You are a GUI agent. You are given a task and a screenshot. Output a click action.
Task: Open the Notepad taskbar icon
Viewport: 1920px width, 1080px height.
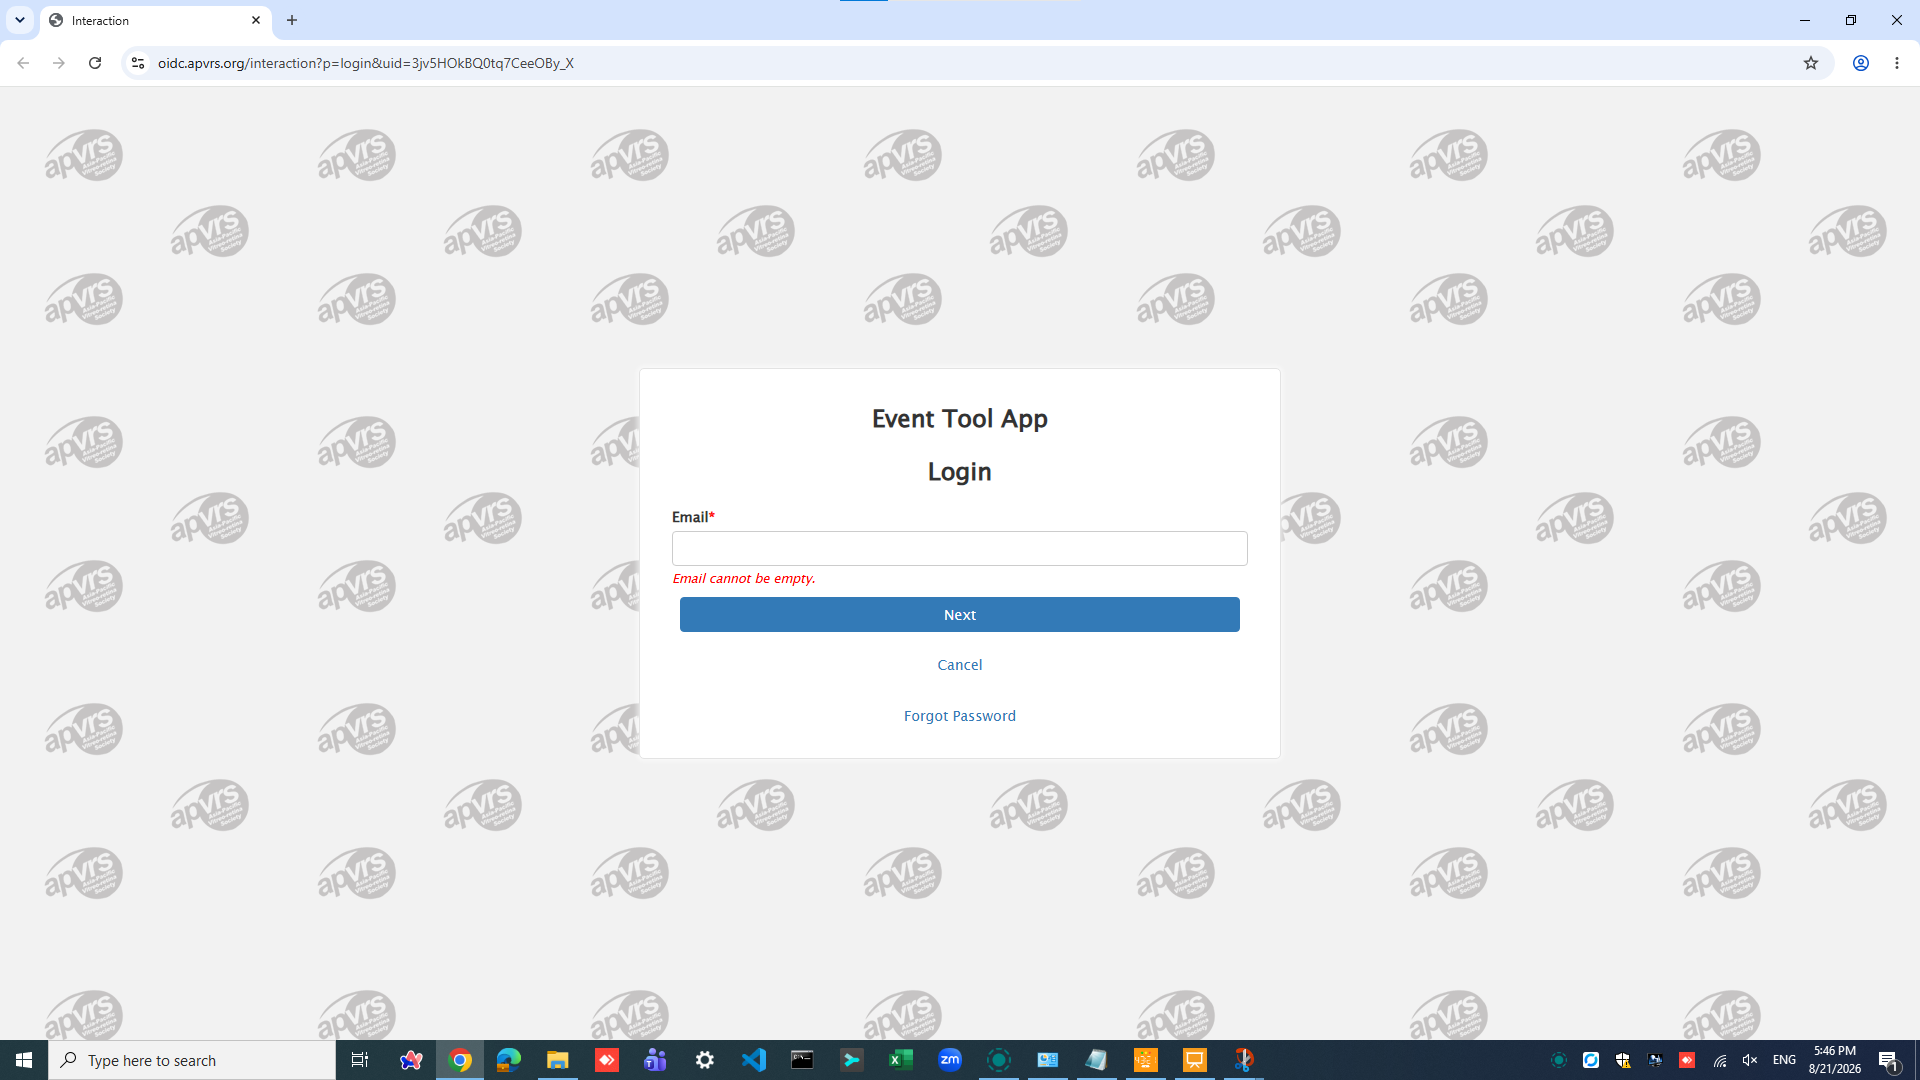click(x=1097, y=1060)
